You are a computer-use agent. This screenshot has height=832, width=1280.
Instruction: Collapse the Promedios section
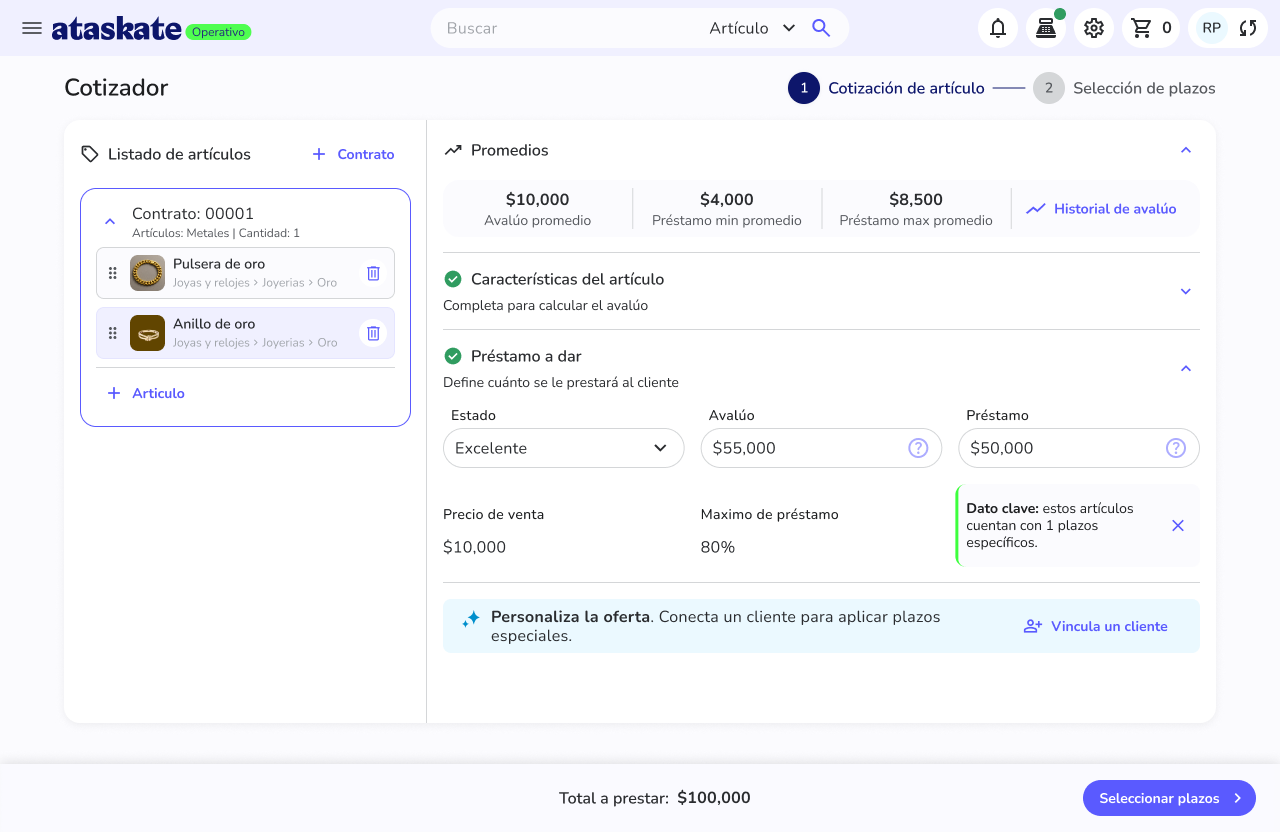tap(1186, 150)
